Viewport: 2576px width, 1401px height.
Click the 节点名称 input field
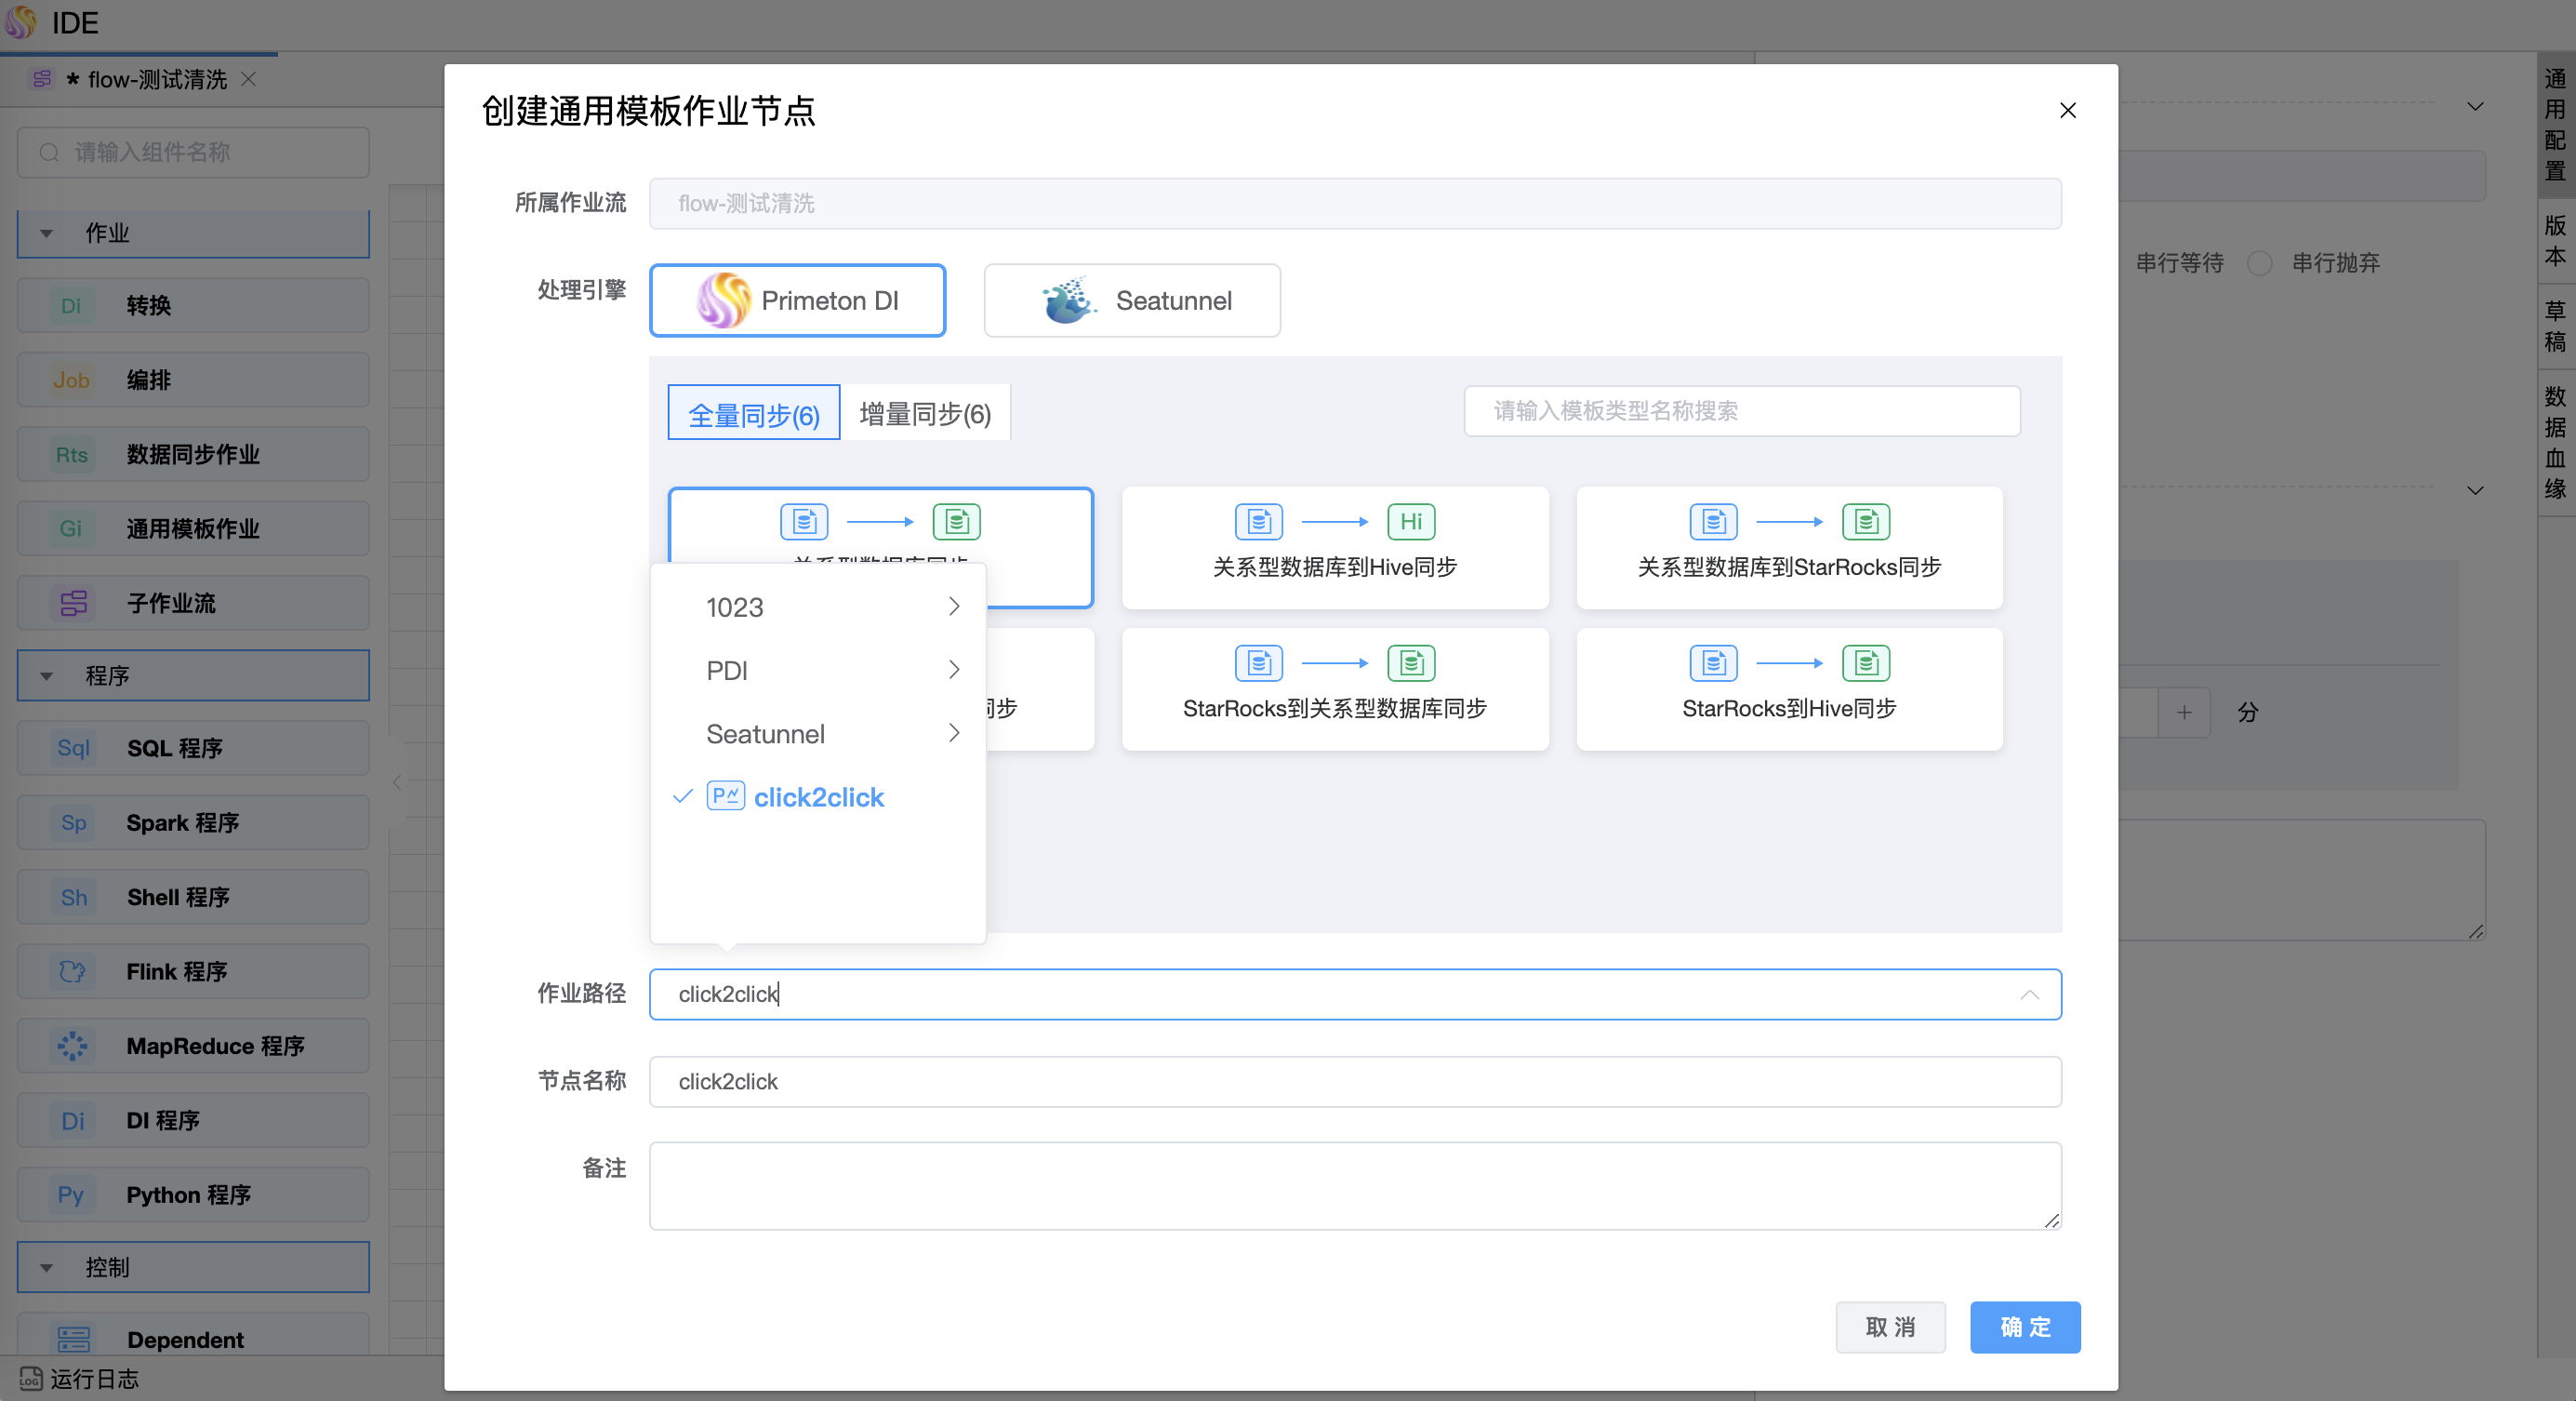pyautogui.click(x=1354, y=1081)
